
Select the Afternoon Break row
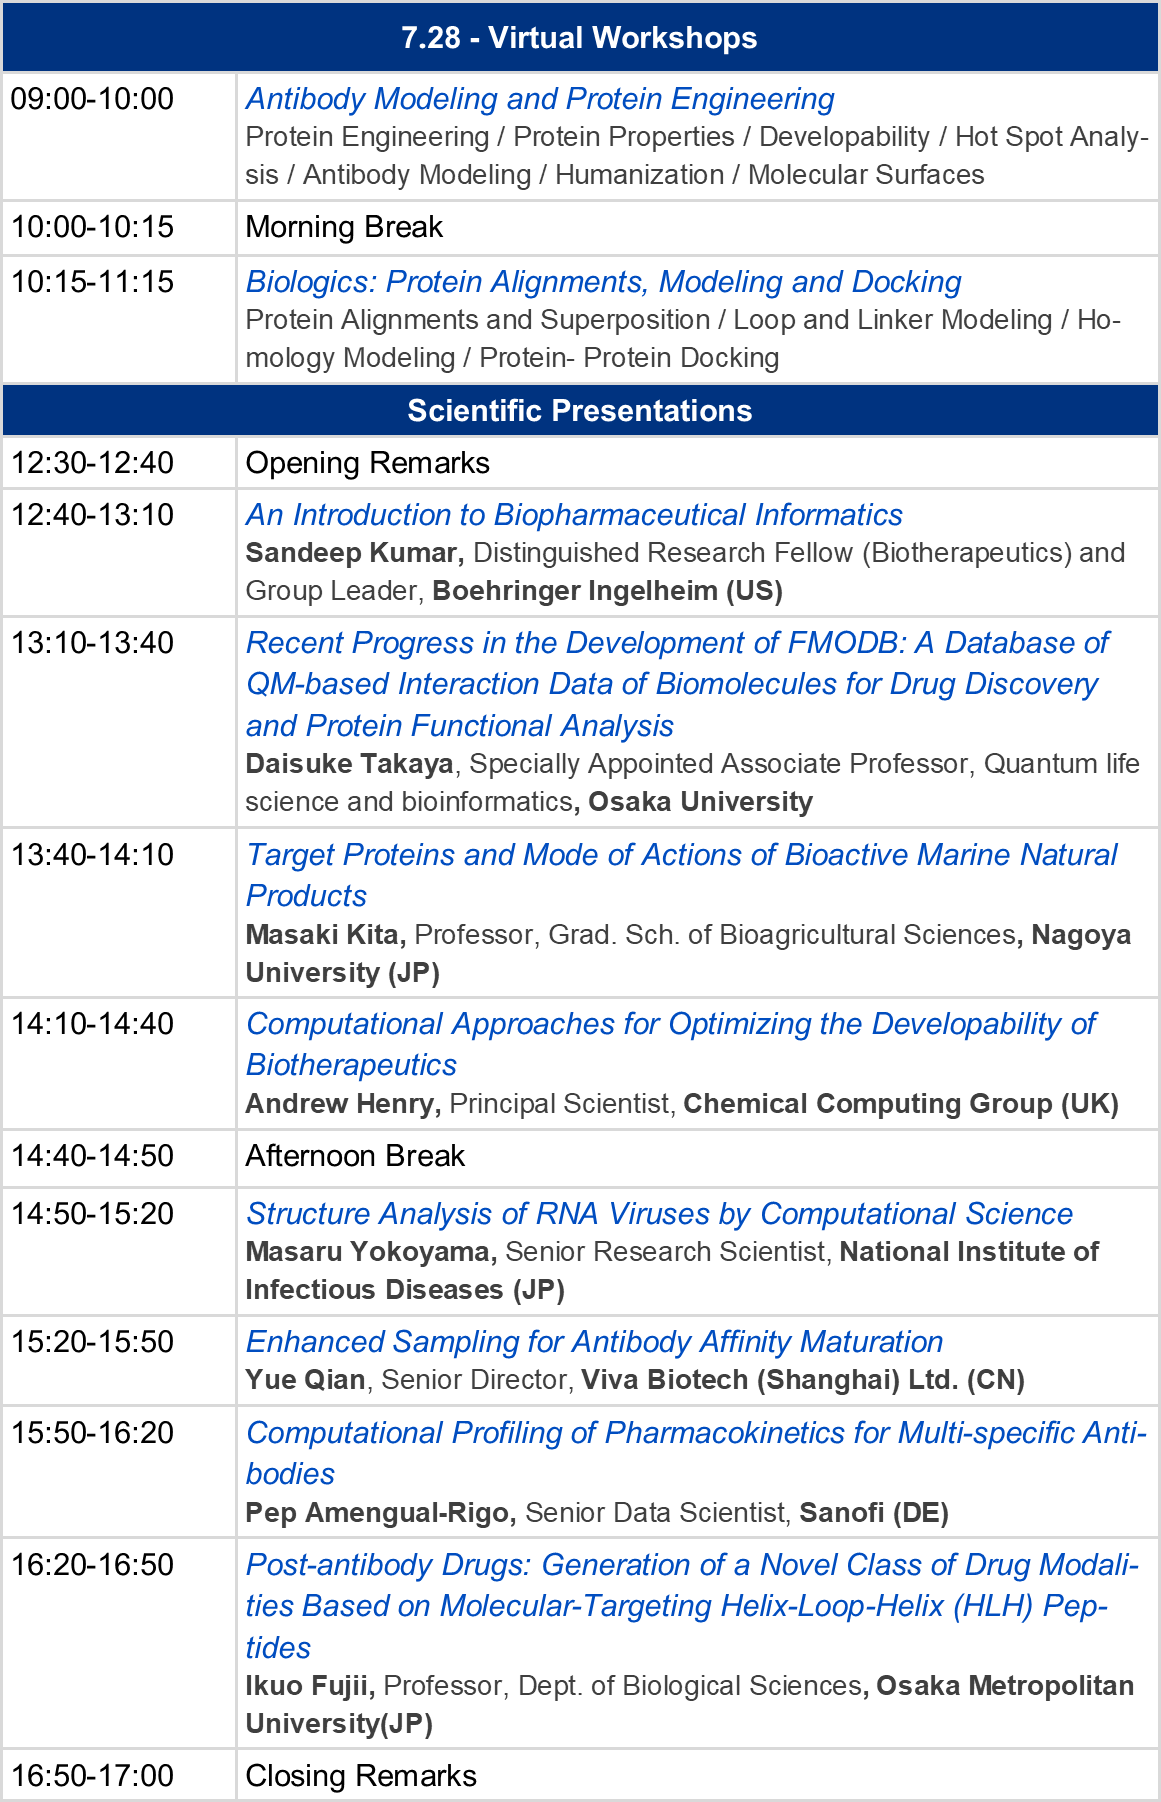(x=580, y=1157)
